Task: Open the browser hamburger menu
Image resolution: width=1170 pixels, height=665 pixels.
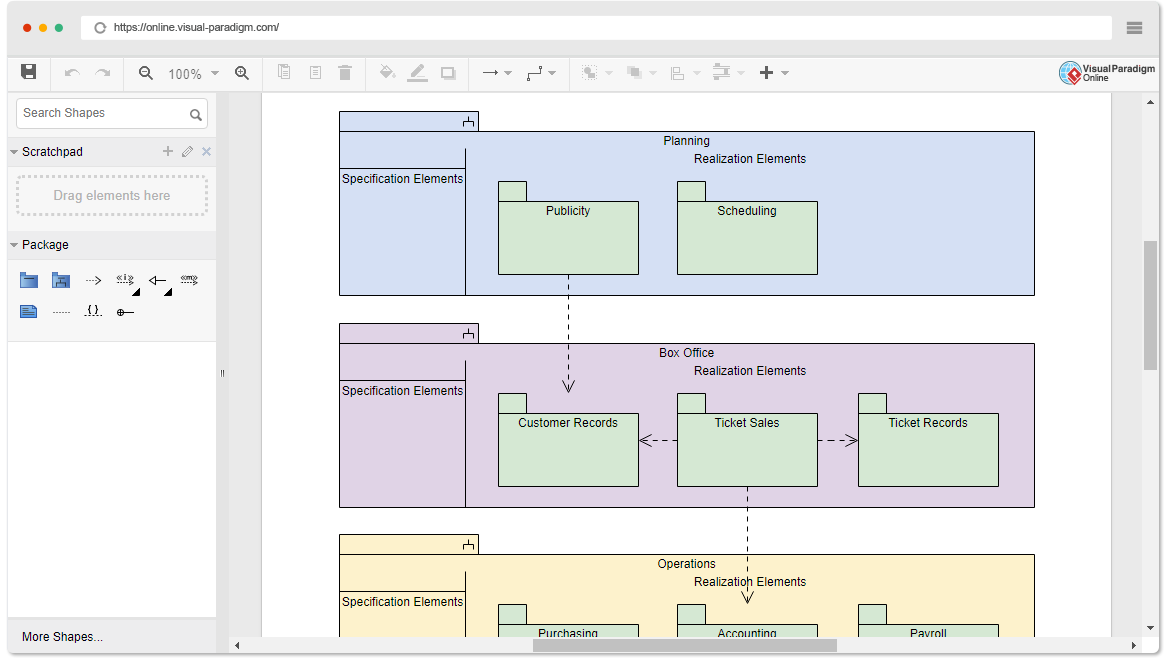Action: coord(1135,27)
